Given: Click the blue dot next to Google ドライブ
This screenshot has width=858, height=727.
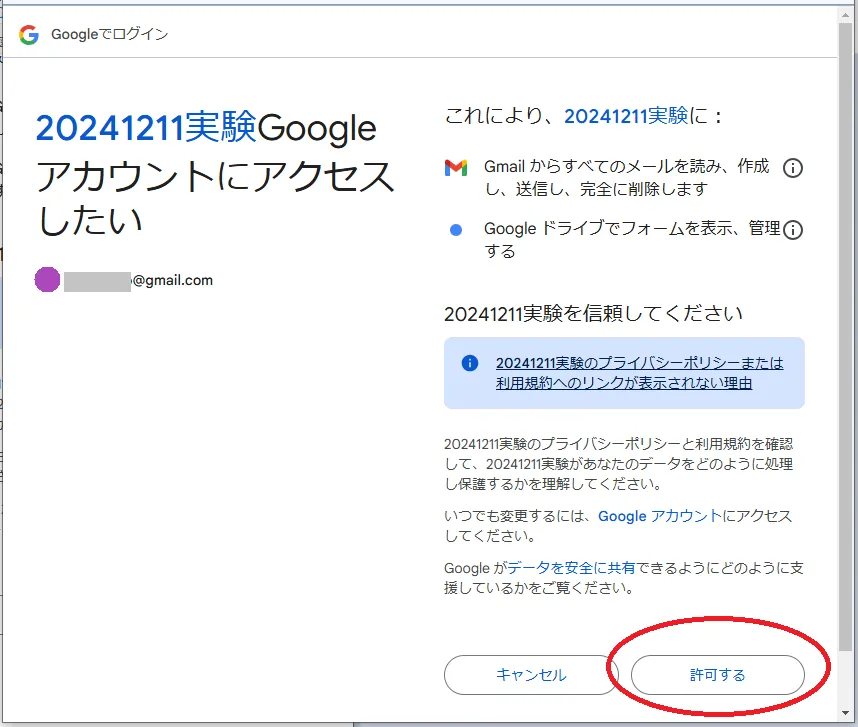Looking at the screenshot, I should (456, 230).
